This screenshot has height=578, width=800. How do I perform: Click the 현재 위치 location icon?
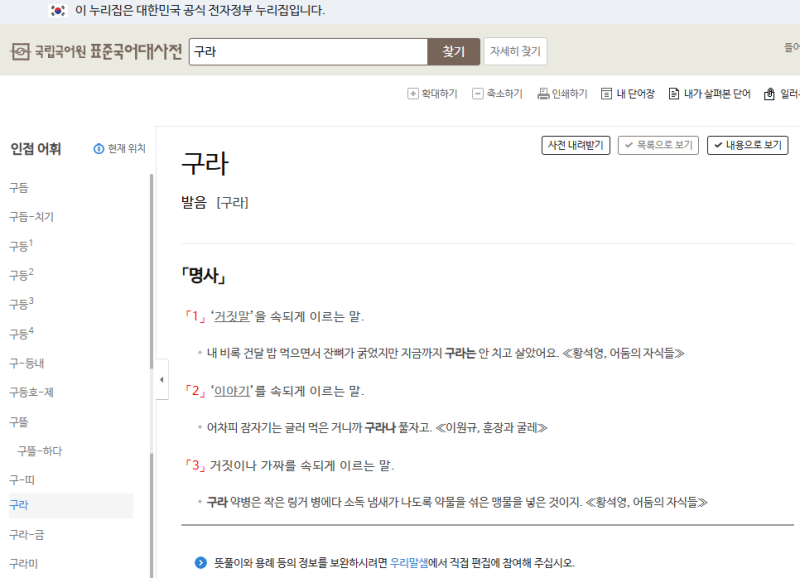pyautogui.click(x=98, y=148)
